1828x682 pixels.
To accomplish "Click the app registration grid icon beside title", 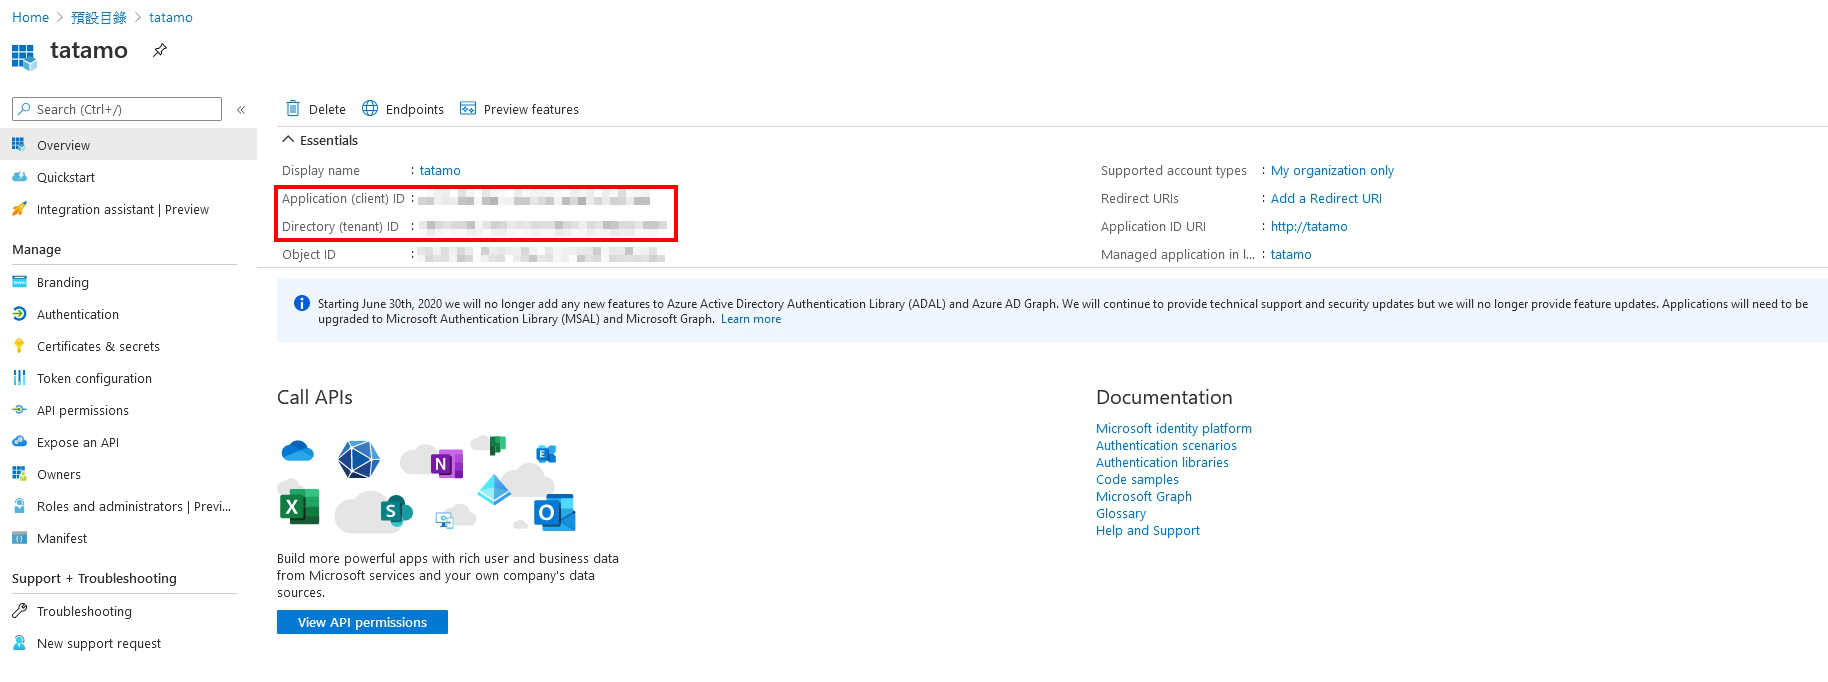I will point(24,56).
